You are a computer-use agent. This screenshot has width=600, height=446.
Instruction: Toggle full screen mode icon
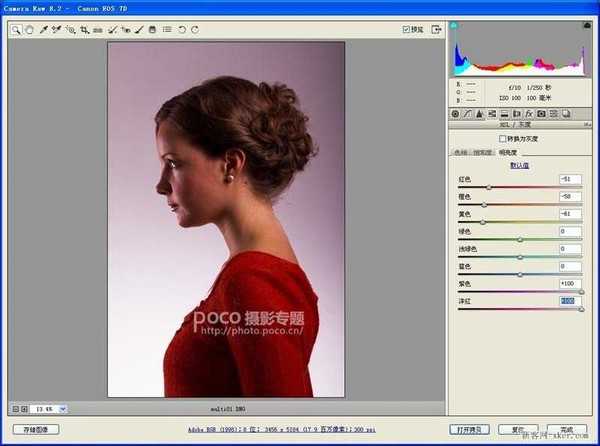pos(435,30)
